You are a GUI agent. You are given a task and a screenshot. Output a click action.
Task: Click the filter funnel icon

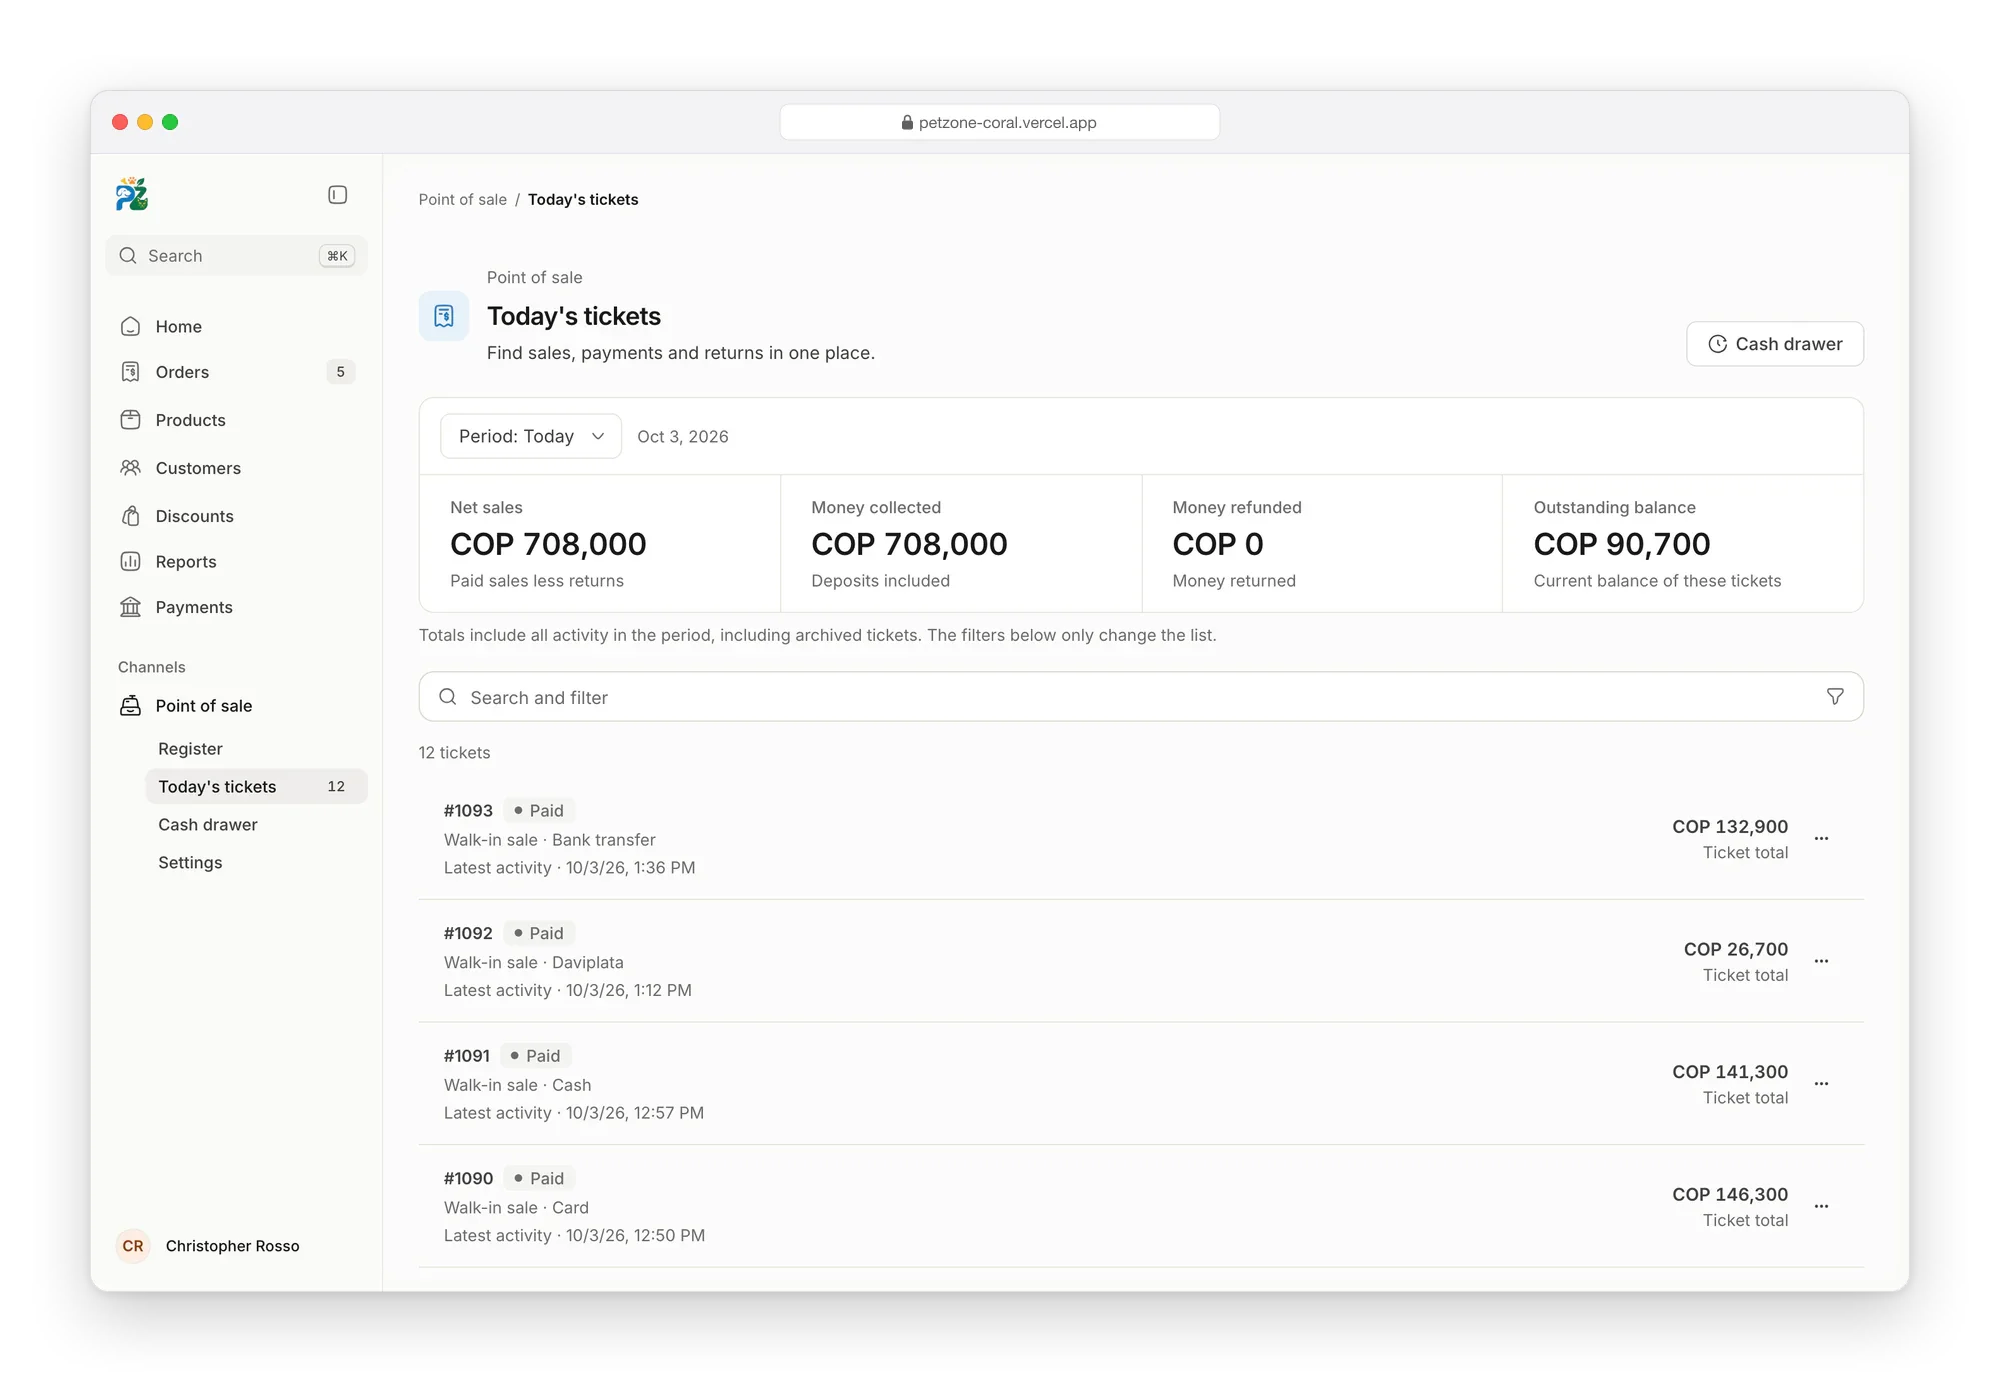click(x=1835, y=697)
